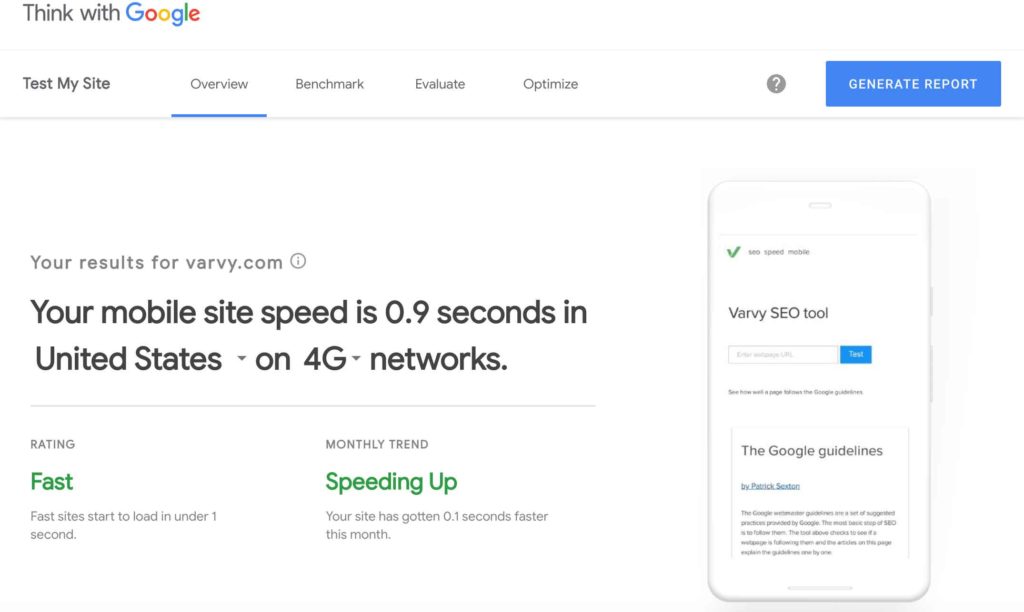The height and width of the screenshot is (612, 1024).
Task: Click the Enter webpage URL field
Action: pyautogui.click(x=783, y=354)
